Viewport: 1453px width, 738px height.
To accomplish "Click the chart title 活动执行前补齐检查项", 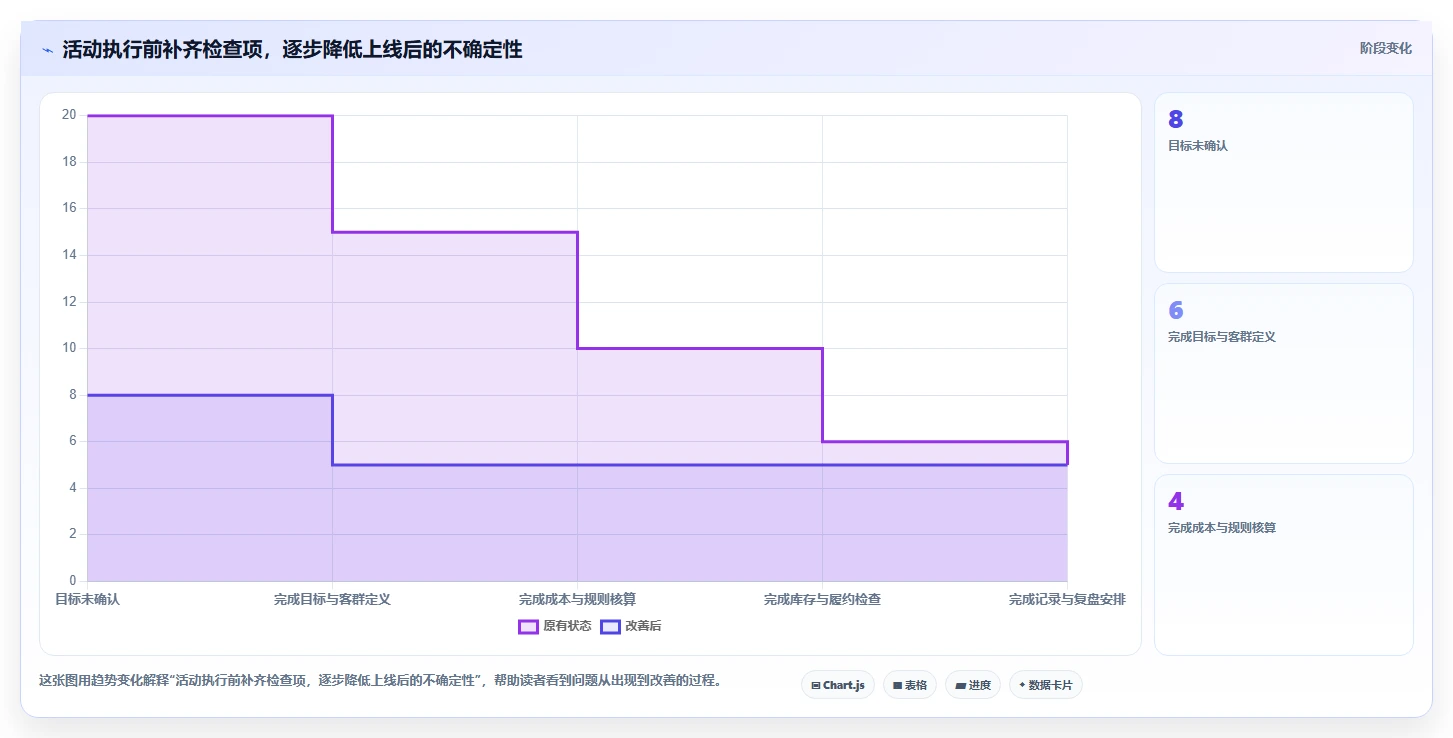I will [292, 49].
